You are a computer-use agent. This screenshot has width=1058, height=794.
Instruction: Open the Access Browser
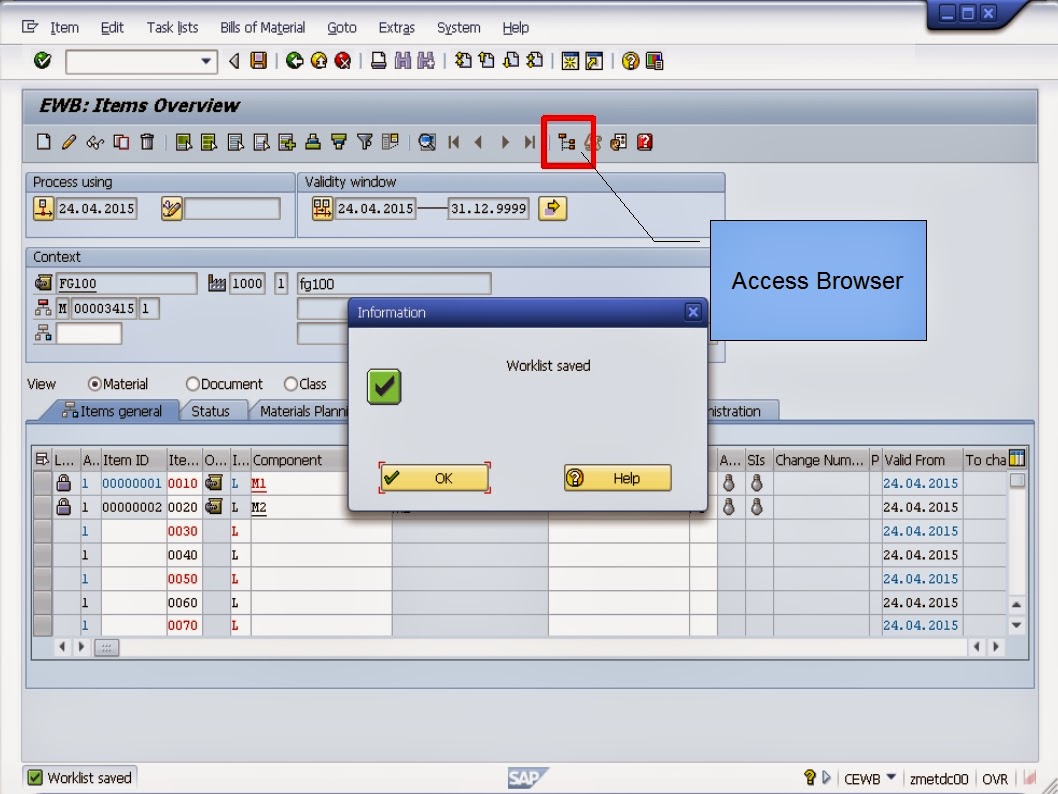(566, 141)
